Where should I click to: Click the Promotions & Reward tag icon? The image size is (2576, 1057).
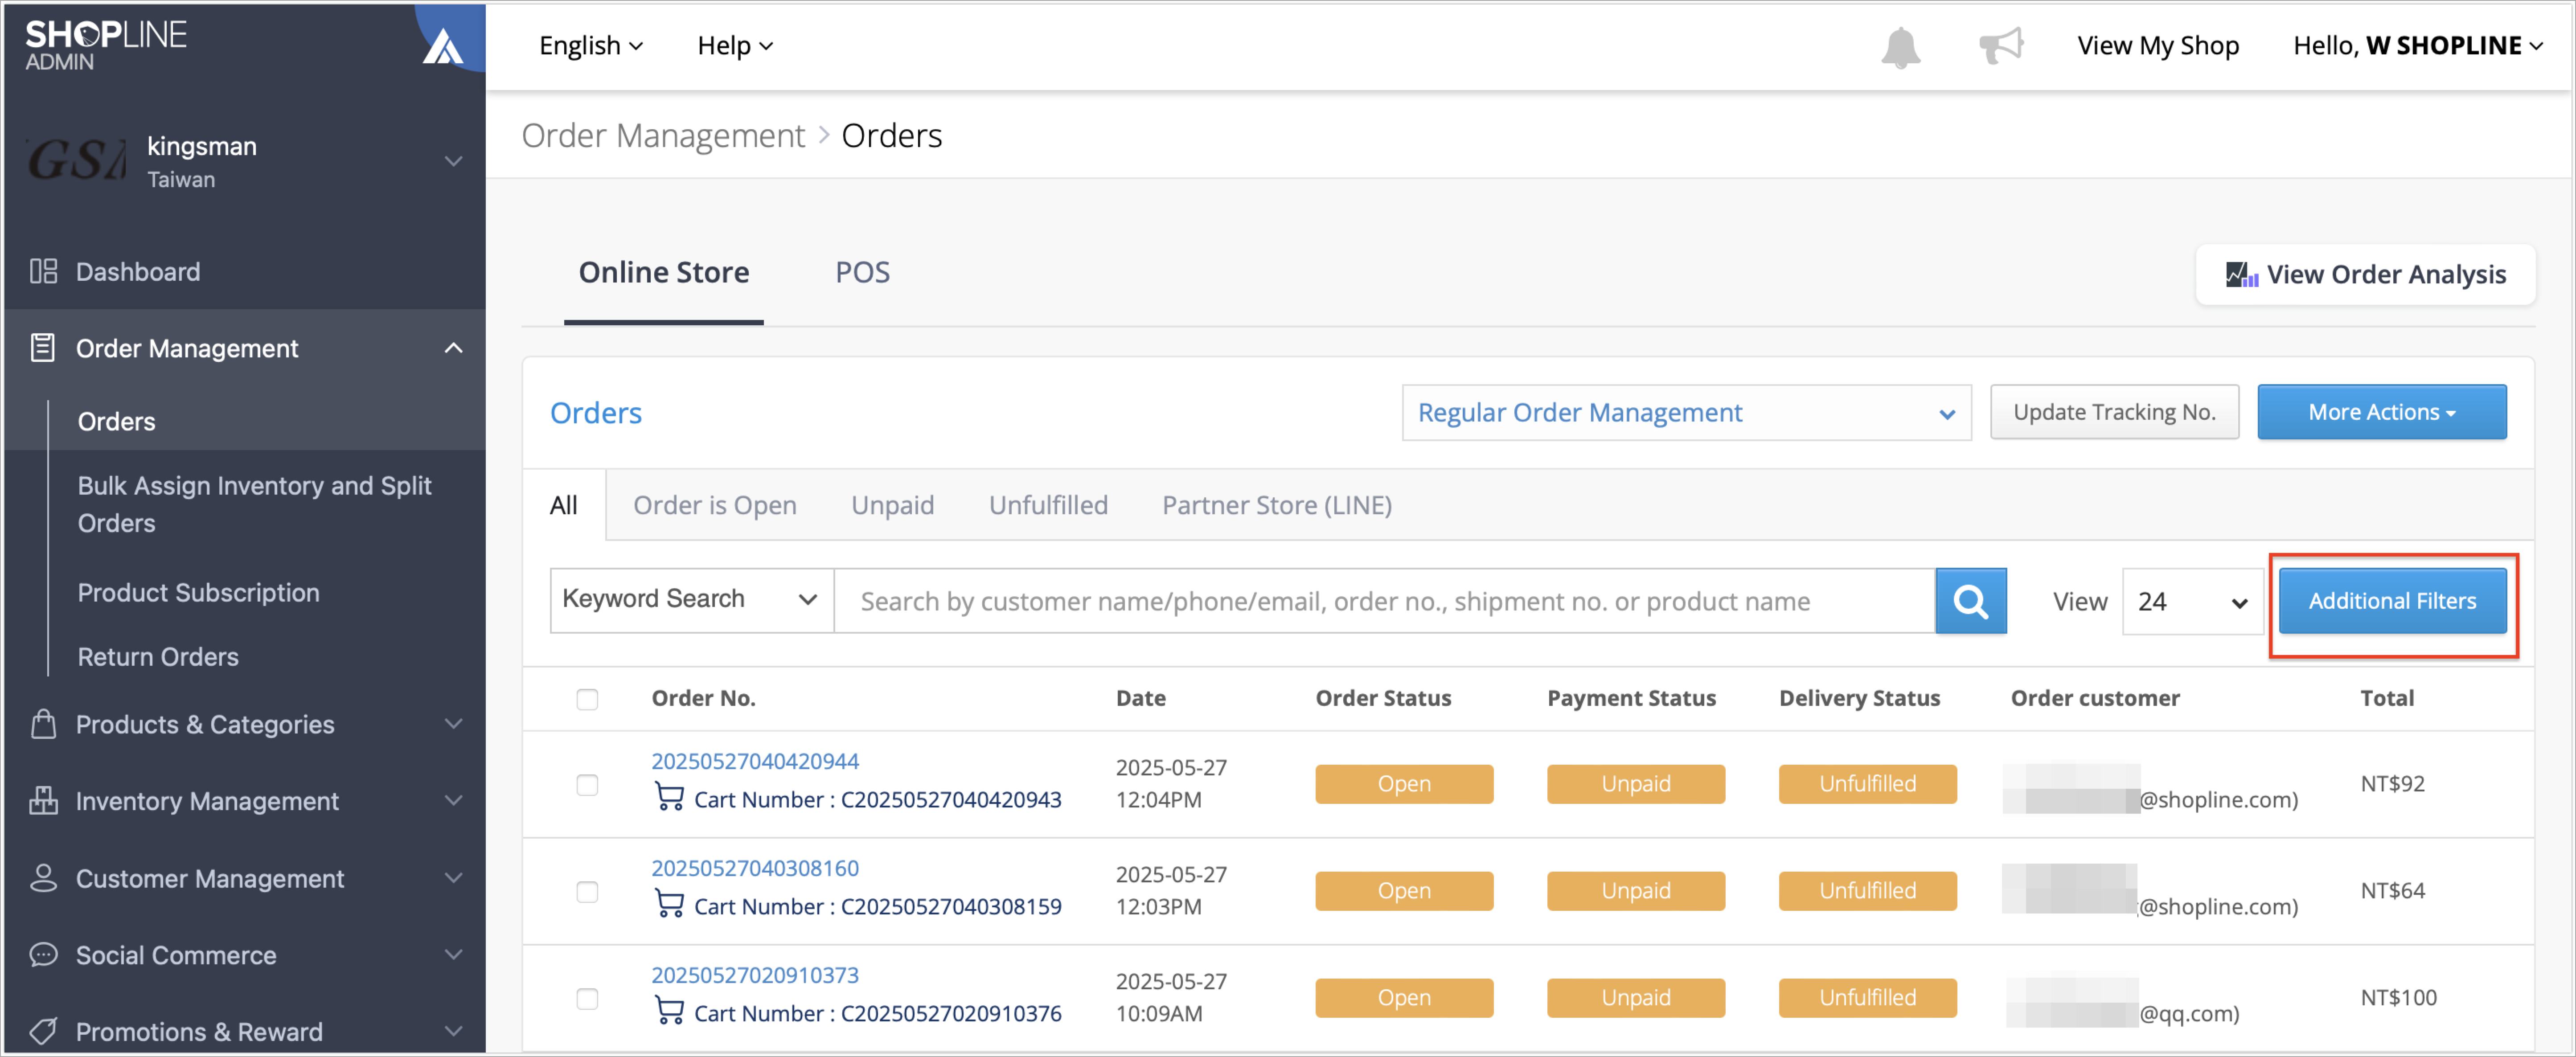coord(43,1031)
